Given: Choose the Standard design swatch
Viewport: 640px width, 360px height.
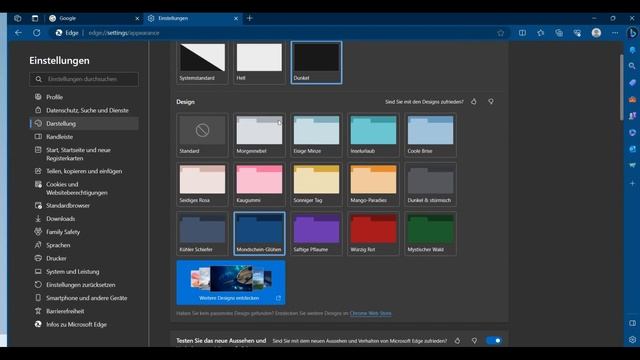Looking at the screenshot, I should pos(202,135).
